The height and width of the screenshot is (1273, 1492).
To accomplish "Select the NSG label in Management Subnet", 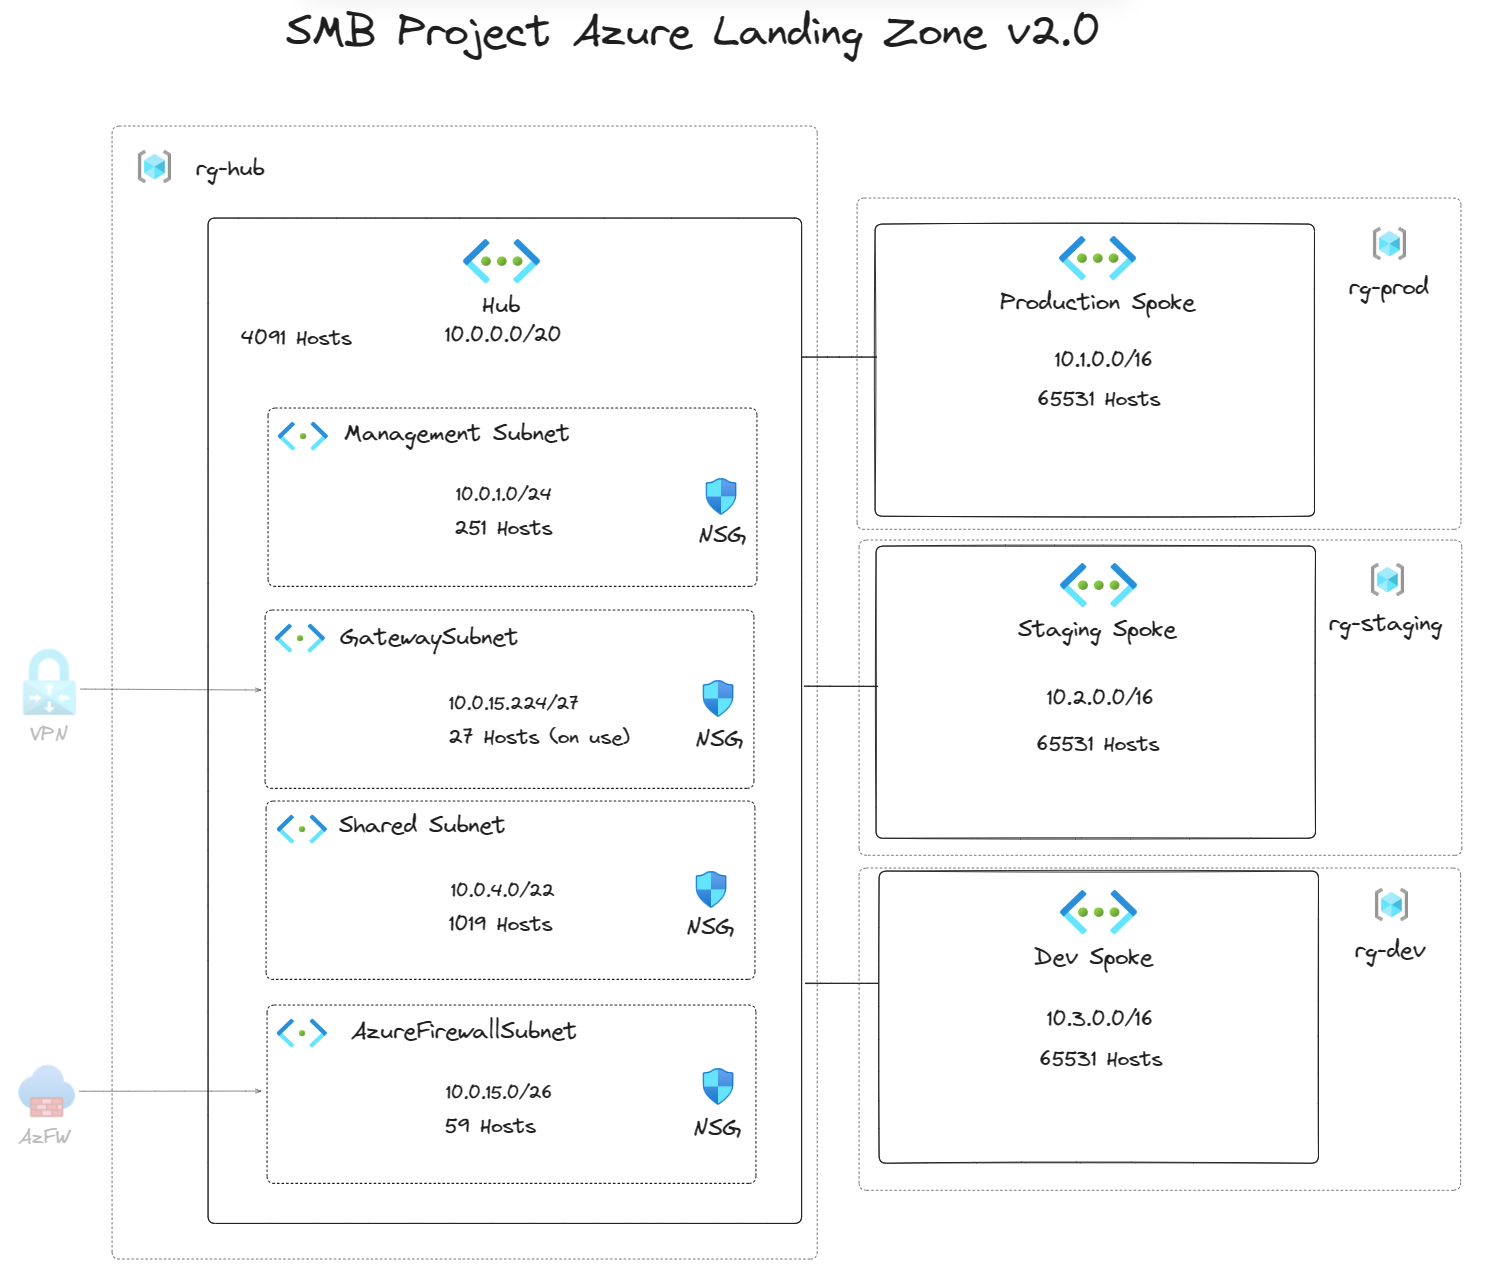I will click(722, 535).
